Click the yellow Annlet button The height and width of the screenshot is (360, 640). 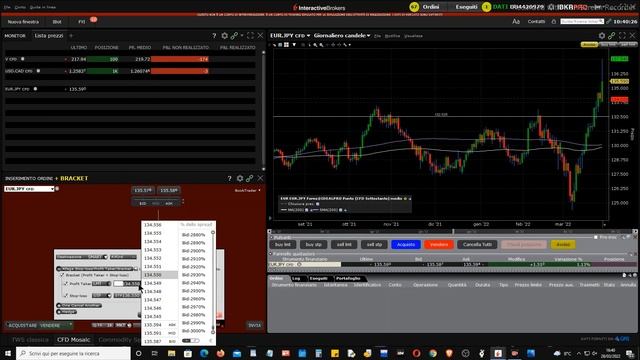tap(563, 244)
